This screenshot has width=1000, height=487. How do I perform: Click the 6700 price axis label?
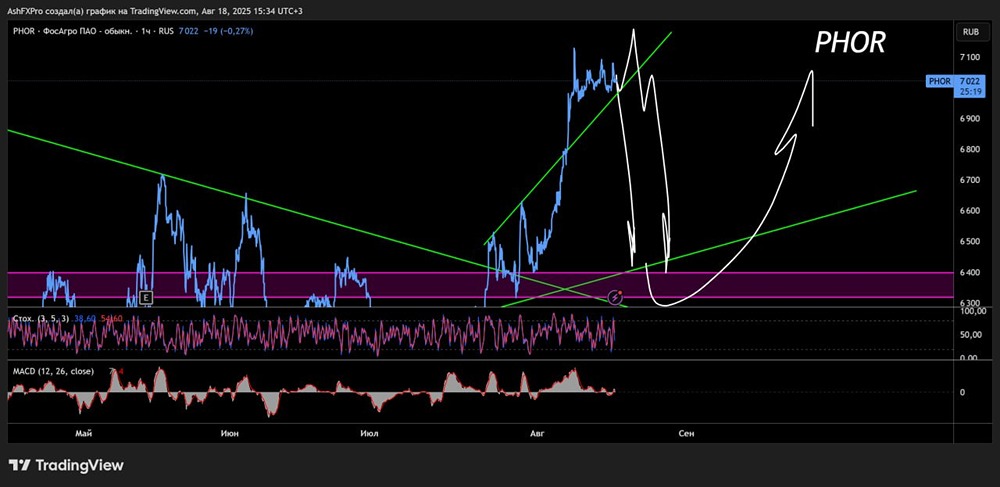pos(971,180)
